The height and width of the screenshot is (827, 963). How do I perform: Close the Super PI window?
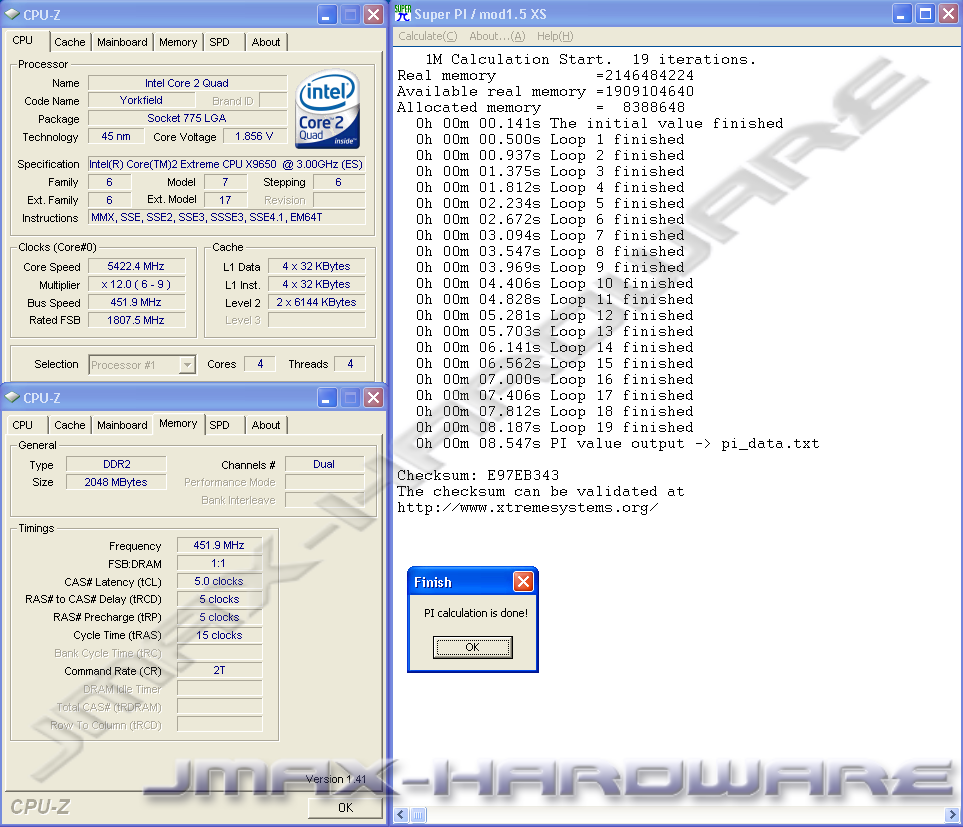[x=948, y=14]
